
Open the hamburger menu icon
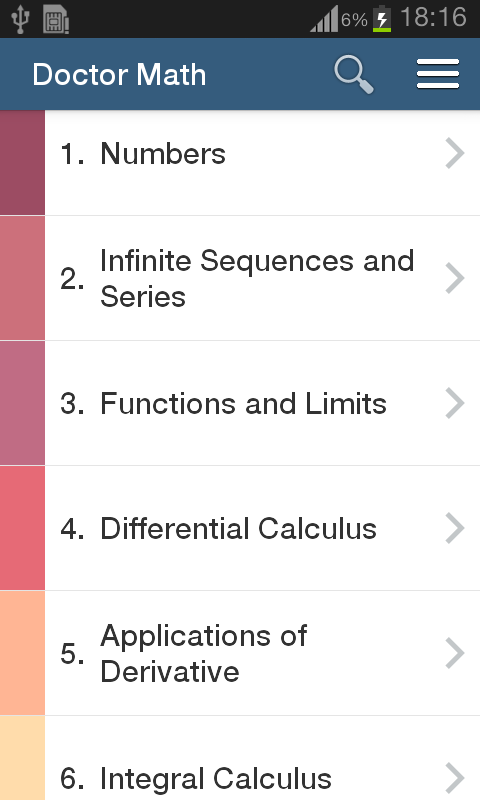point(438,74)
